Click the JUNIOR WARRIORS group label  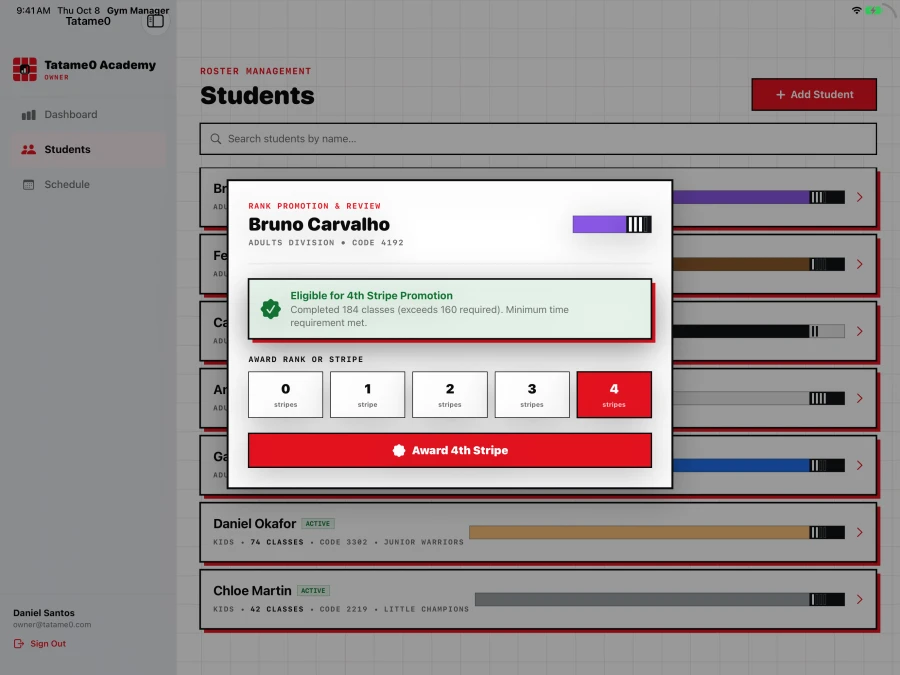tap(424, 542)
